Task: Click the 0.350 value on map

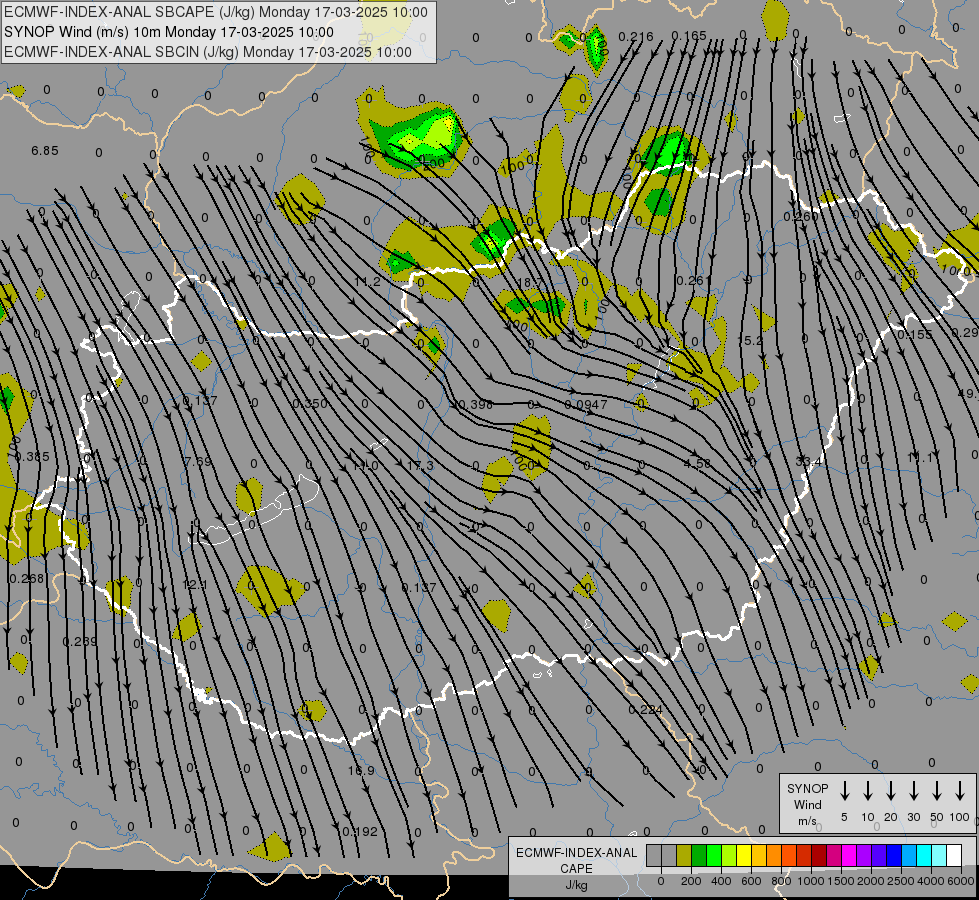Action: [x=310, y=403]
